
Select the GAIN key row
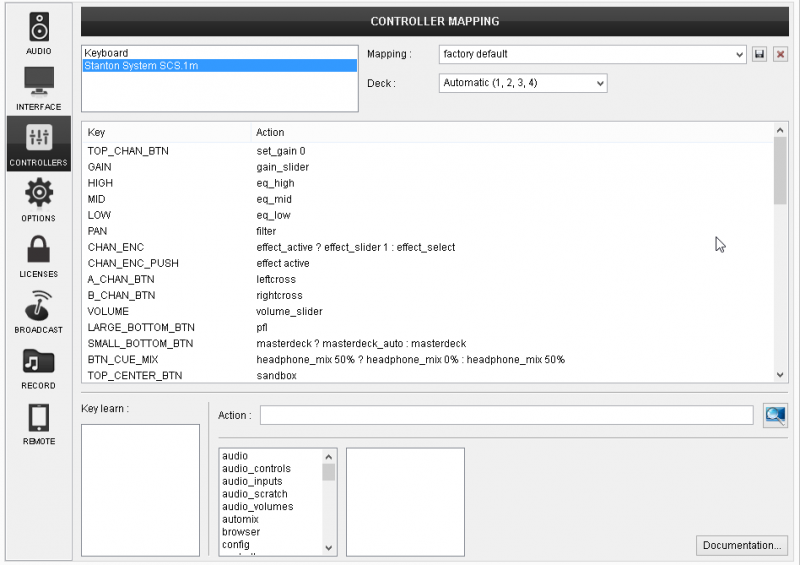click(x=428, y=167)
